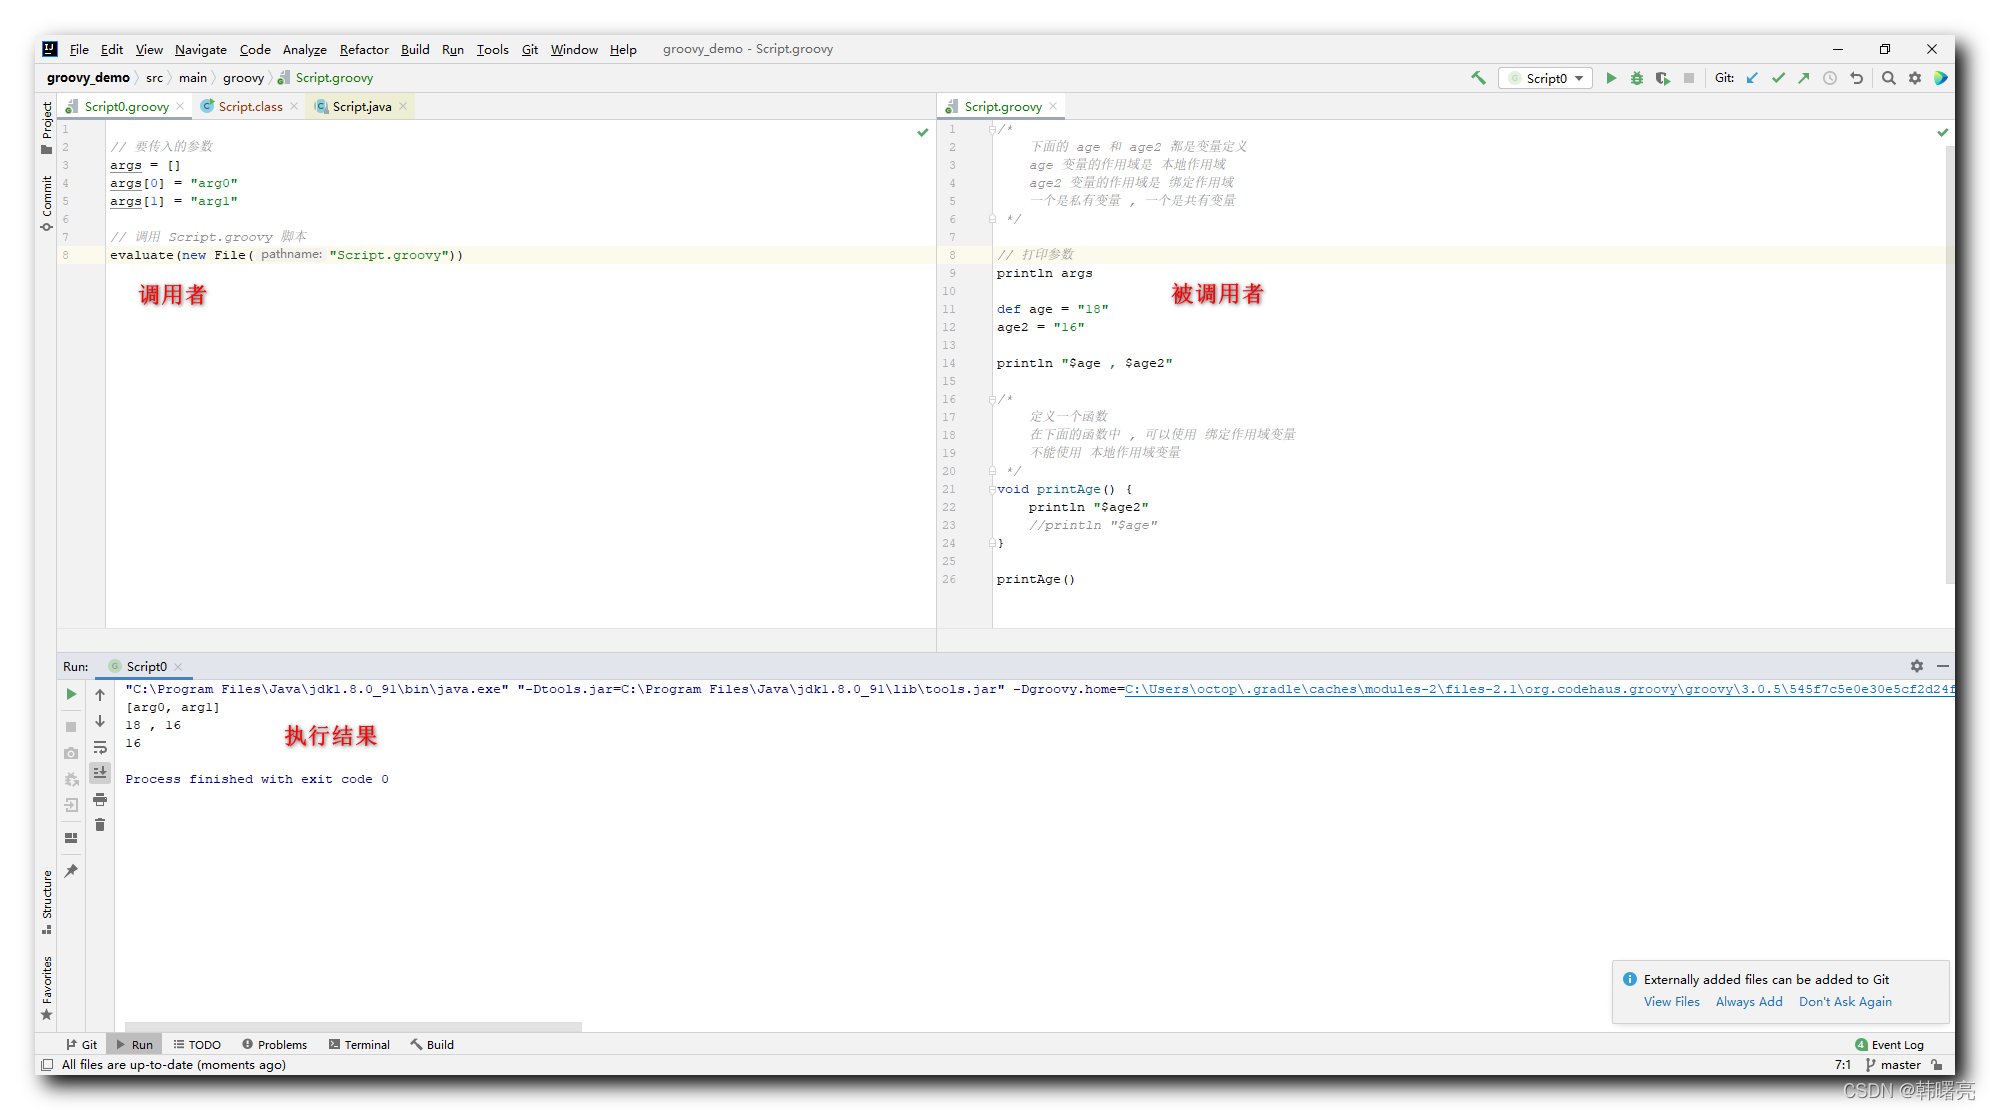The image size is (1990, 1110).
Task: Close the Script0.groovy tab
Action: click(x=180, y=107)
